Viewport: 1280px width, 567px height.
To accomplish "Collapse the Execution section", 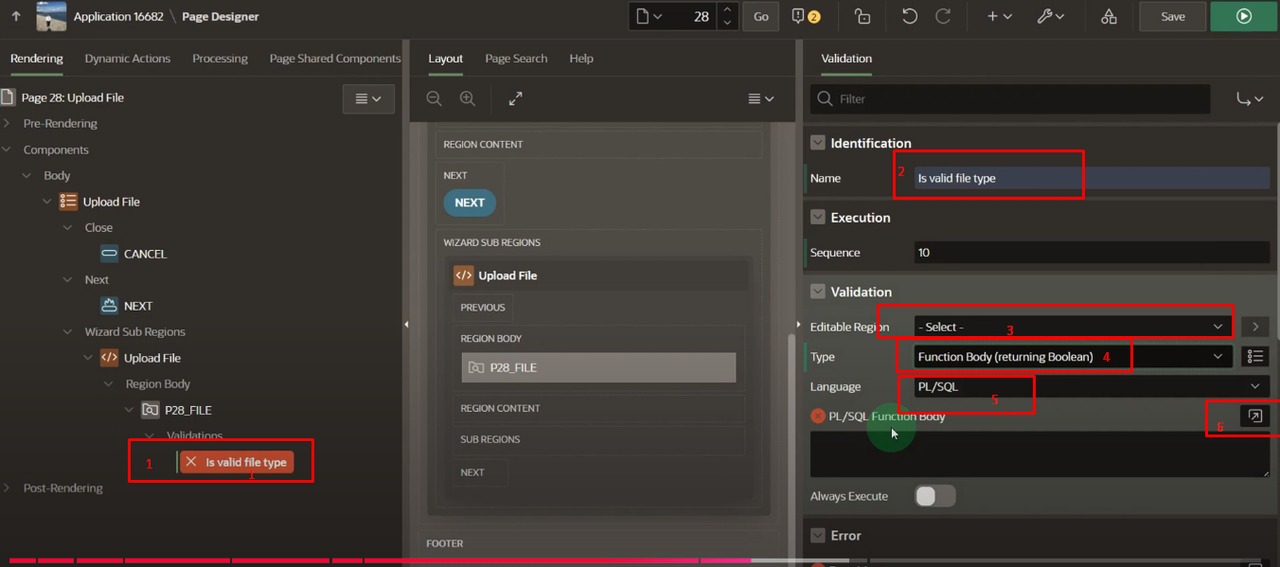I will pyautogui.click(x=818, y=217).
